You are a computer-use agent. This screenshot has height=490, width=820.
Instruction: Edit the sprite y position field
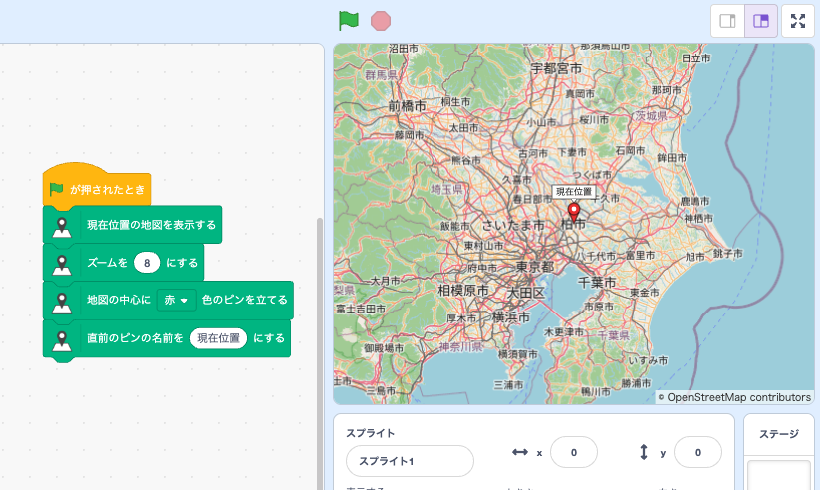point(698,452)
